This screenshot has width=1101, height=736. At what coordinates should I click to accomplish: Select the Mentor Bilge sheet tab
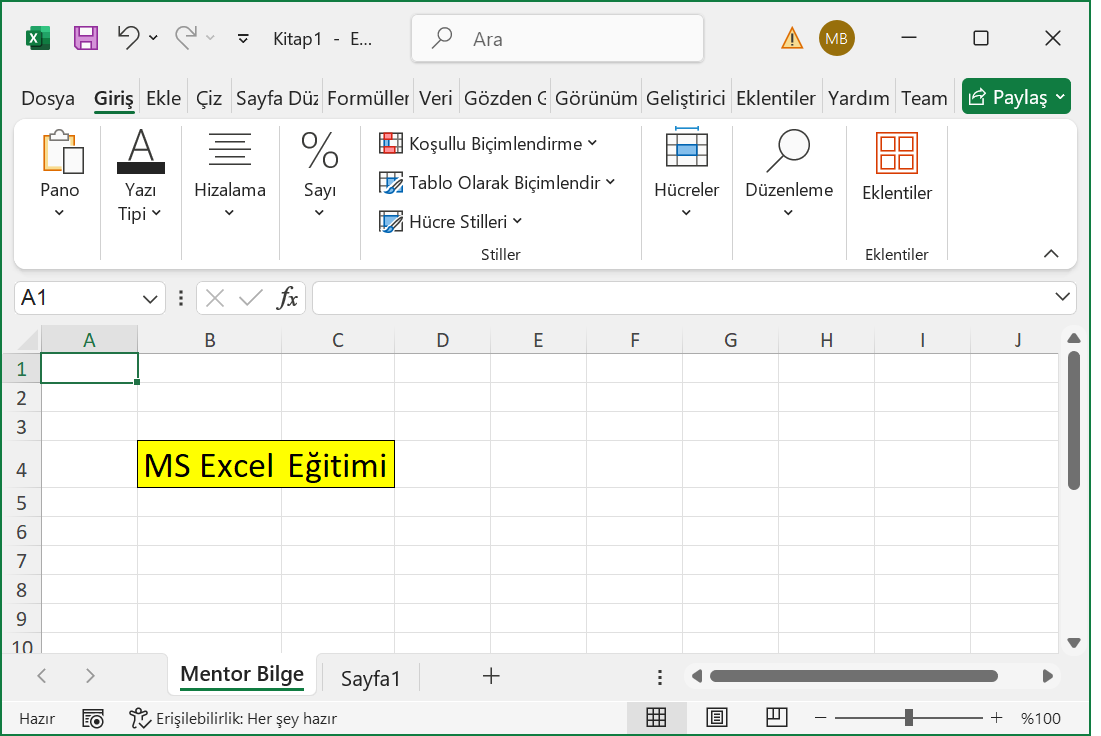[242, 675]
